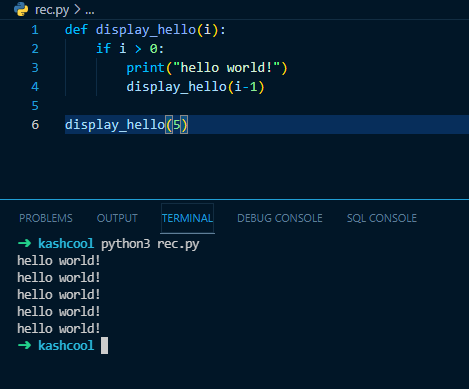
Task: Switch to the PROBLEMS tab
Action: click(x=46, y=218)
